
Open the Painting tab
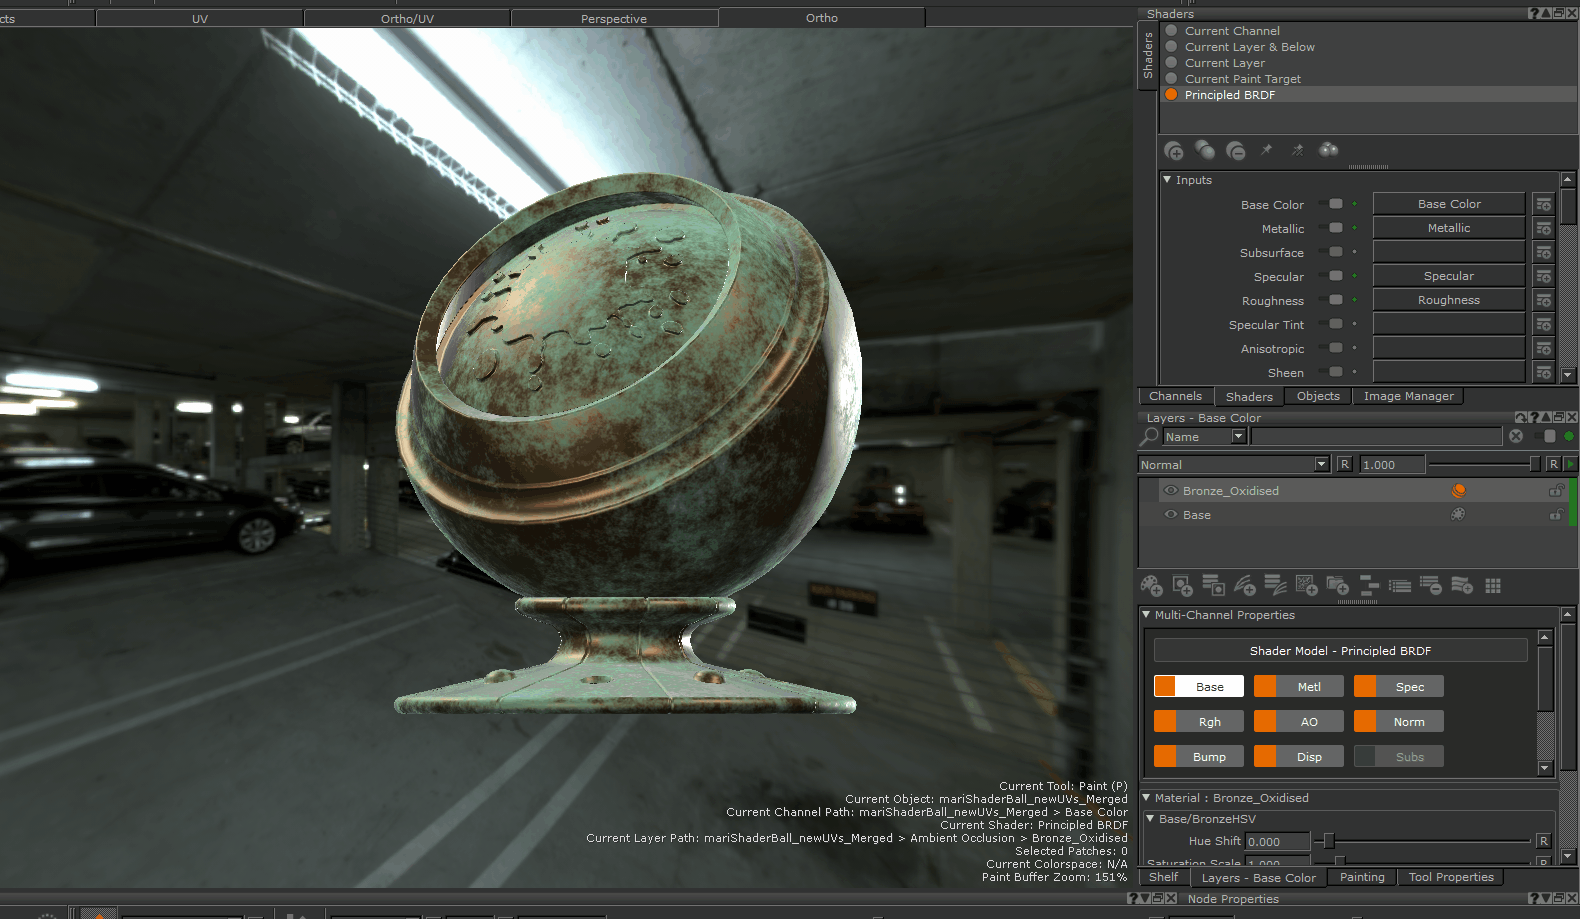coord(1362,877)
